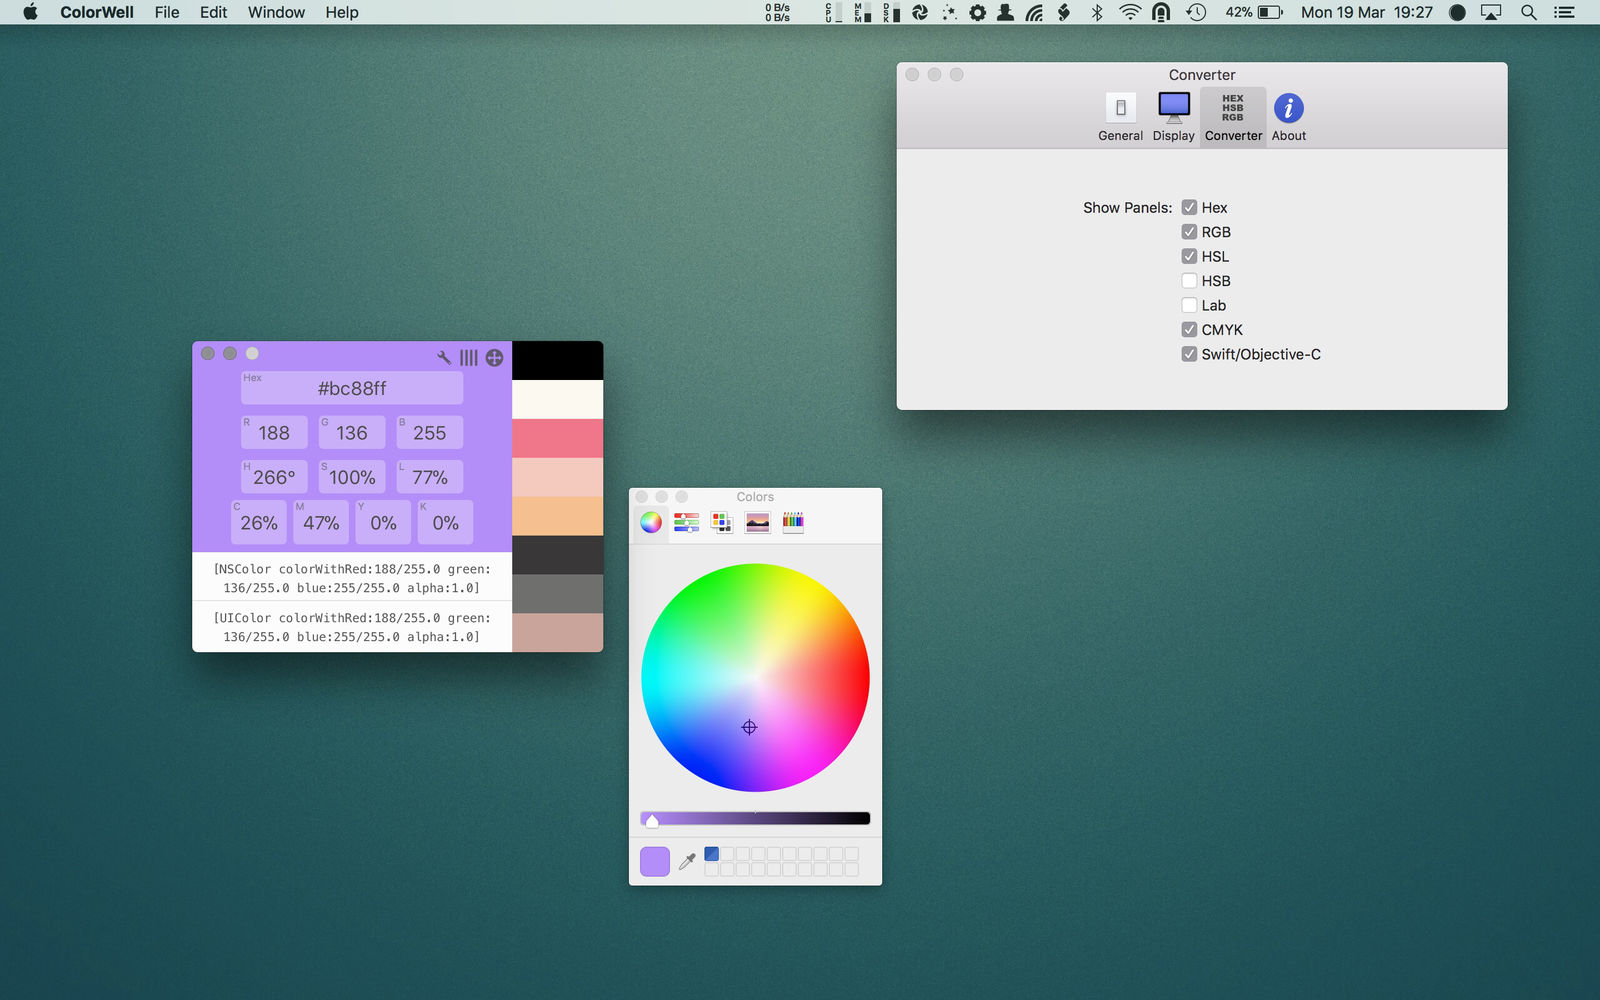Click the G value field 136
This screenshot has width=1600, height=1000.
coord(352,432)
